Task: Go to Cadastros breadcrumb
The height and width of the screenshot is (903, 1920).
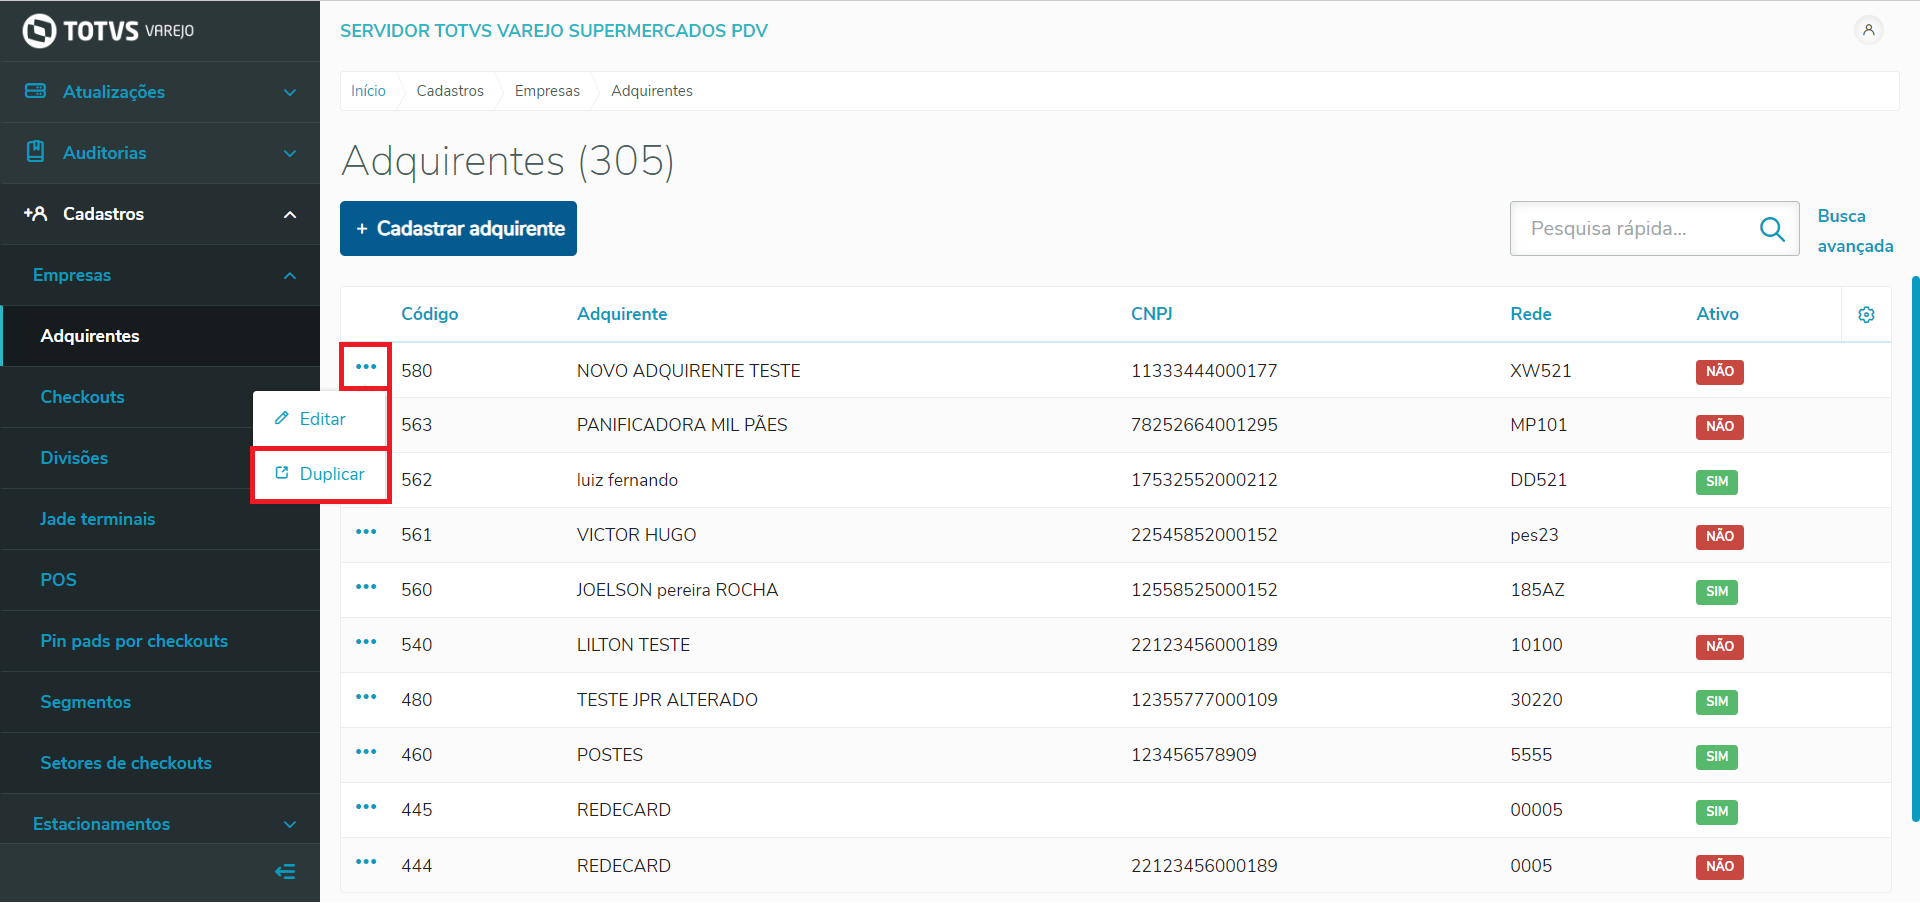Action: [x=450, y=91]
